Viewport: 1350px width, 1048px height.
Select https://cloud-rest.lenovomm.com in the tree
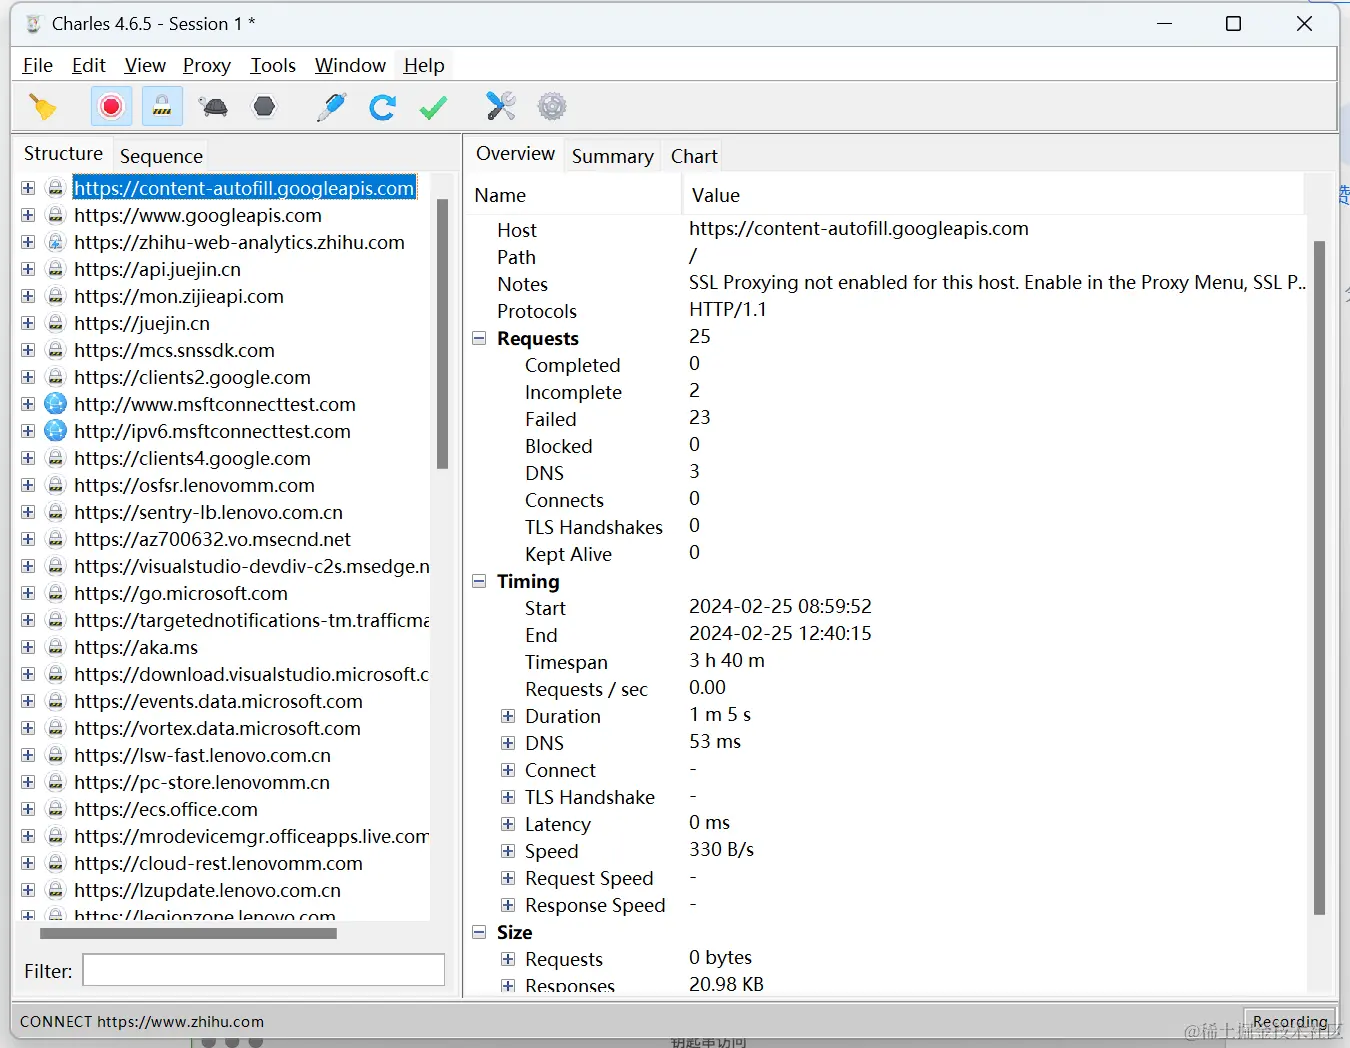point(218,863)
